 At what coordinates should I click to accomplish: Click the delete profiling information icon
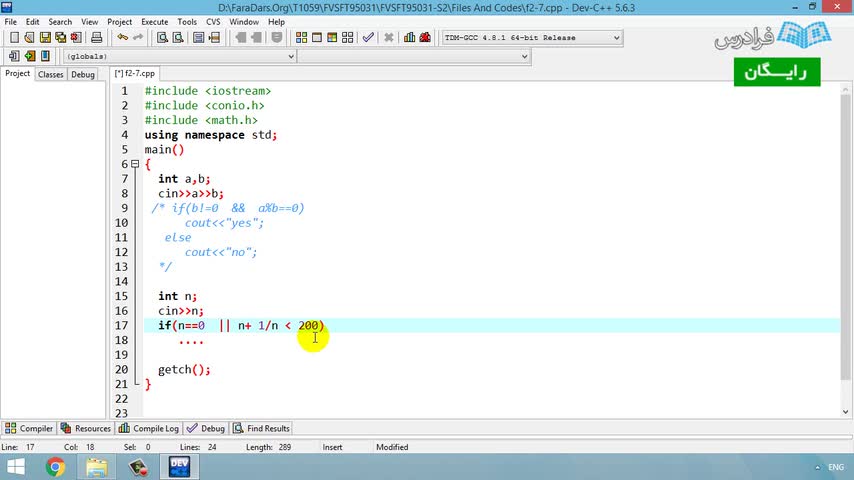(x=425, y=38)
